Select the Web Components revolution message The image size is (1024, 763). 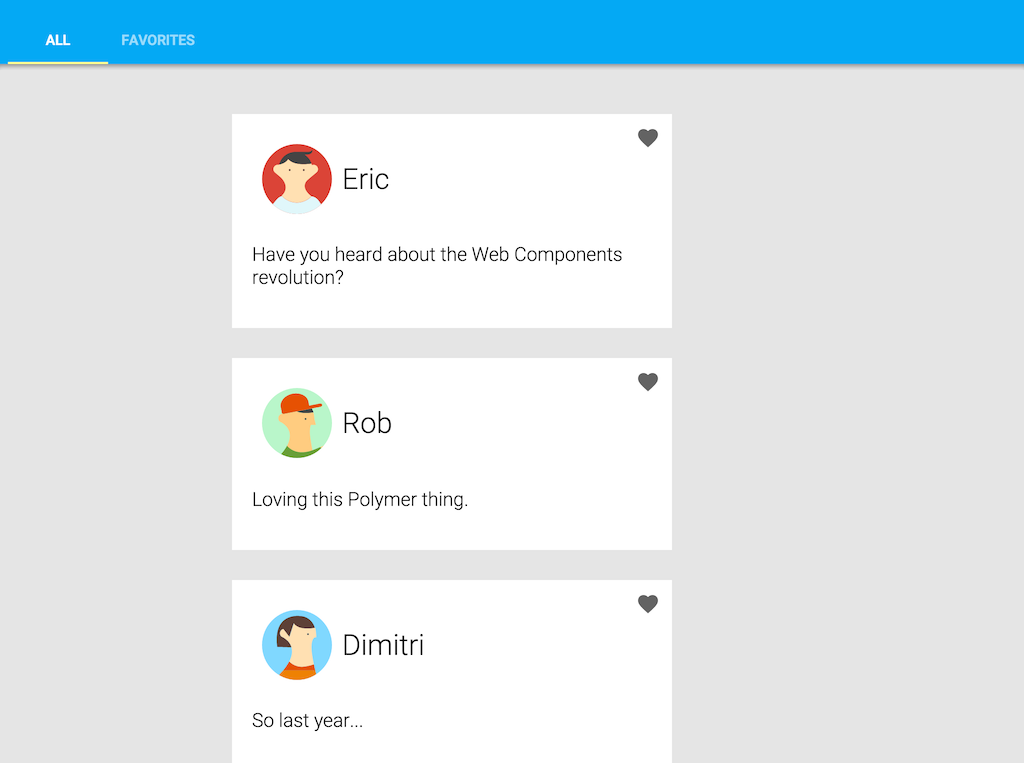point(437,265)
